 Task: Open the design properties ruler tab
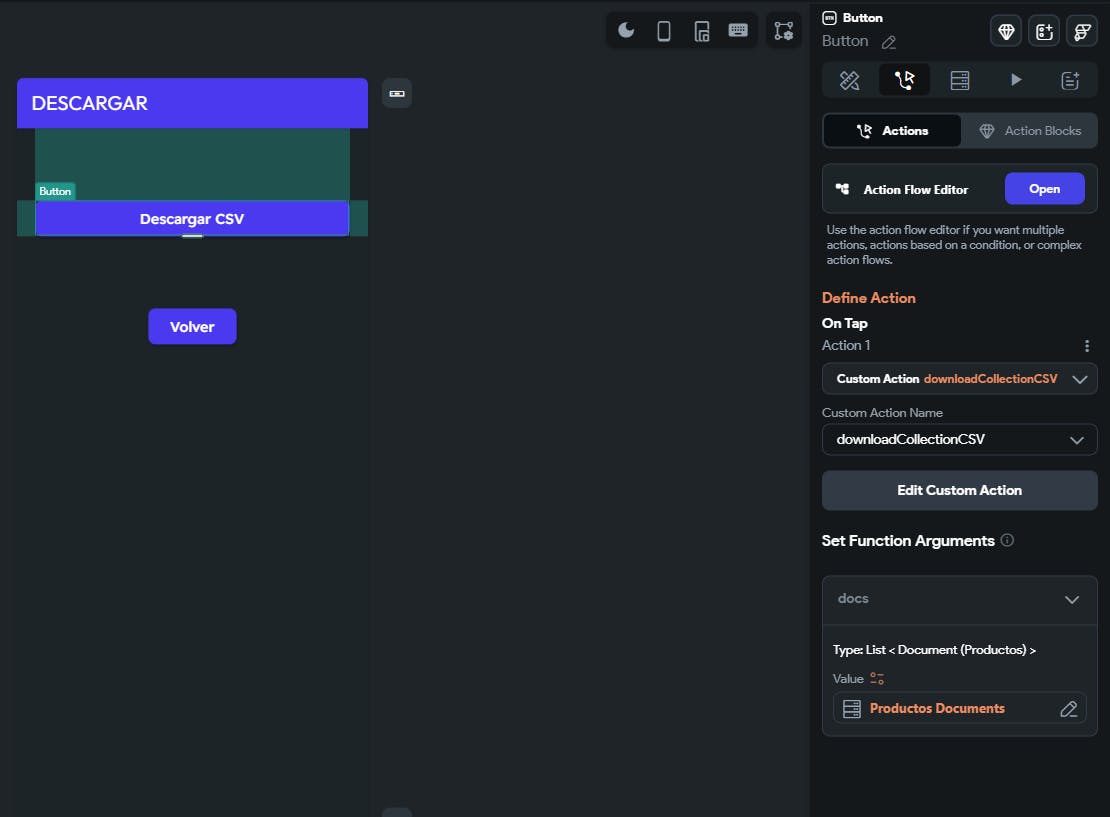coord(849,81)
